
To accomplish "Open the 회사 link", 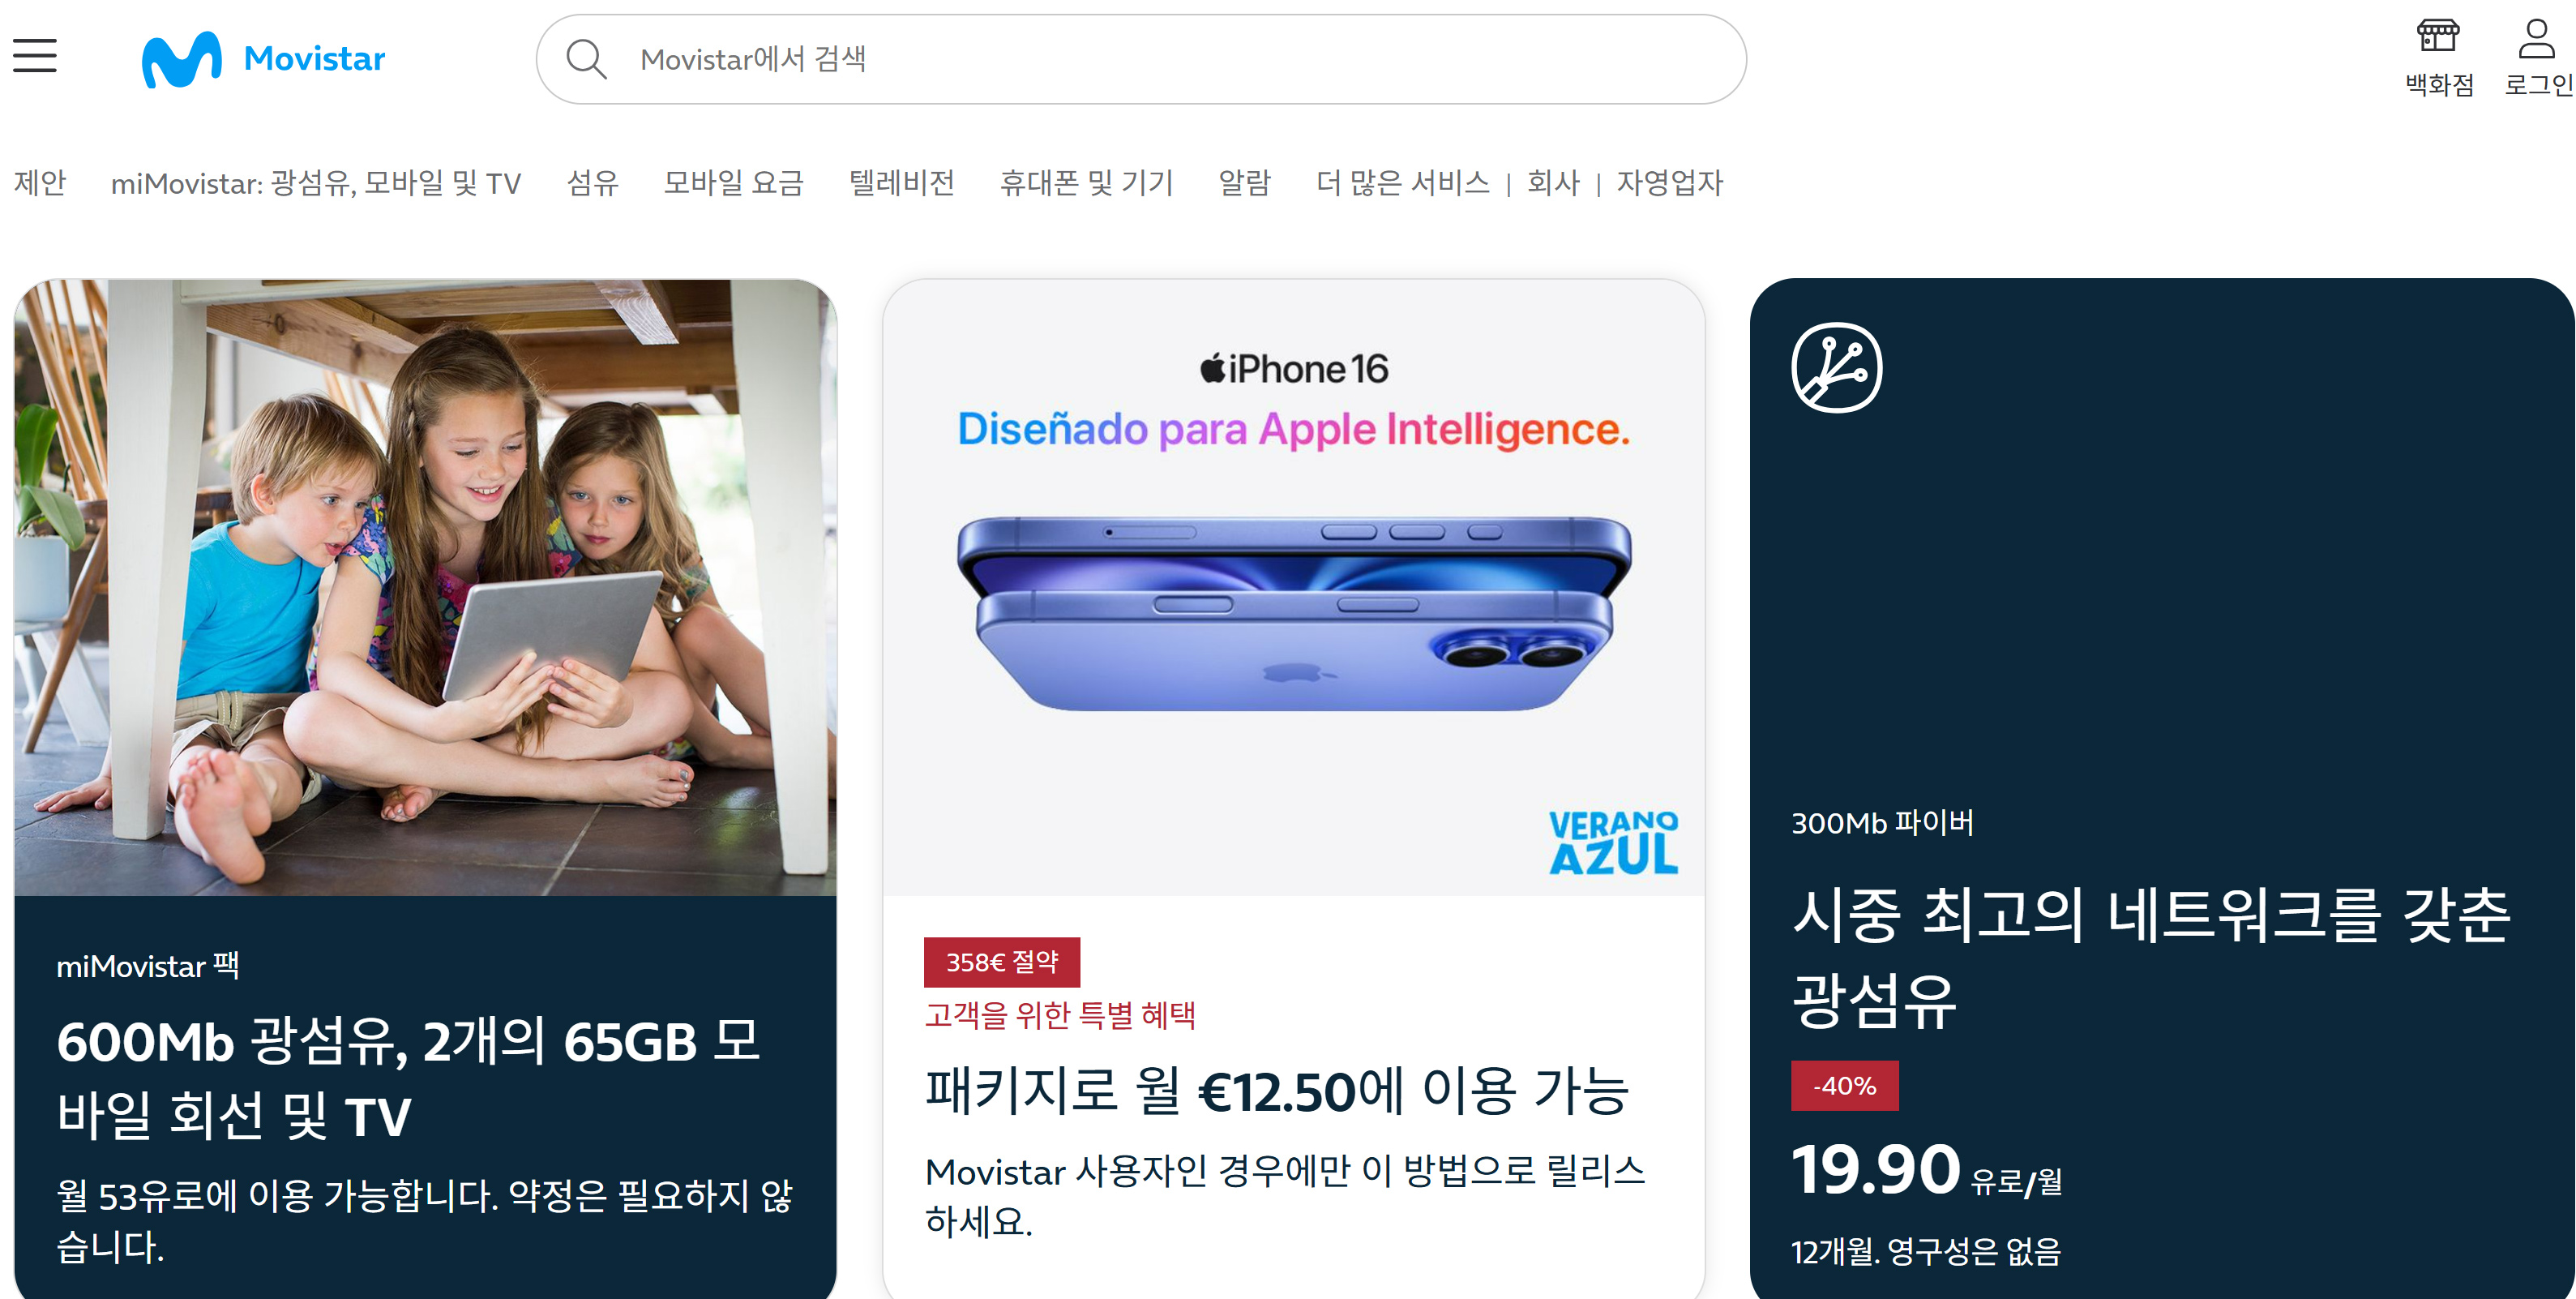I will coord(1554,183).
